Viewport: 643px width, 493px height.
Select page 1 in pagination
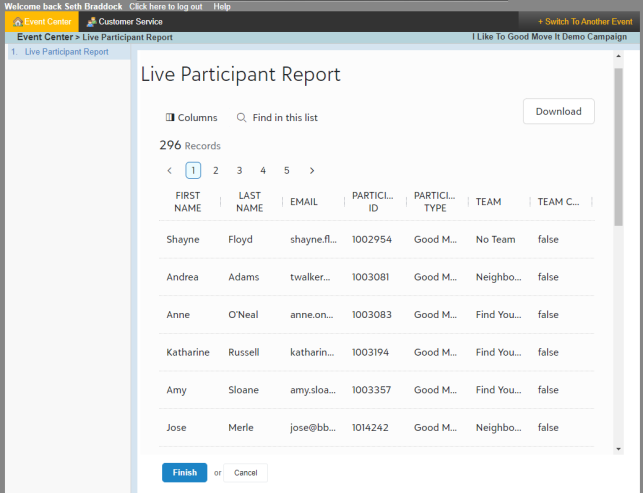click(x=193, y=171)
